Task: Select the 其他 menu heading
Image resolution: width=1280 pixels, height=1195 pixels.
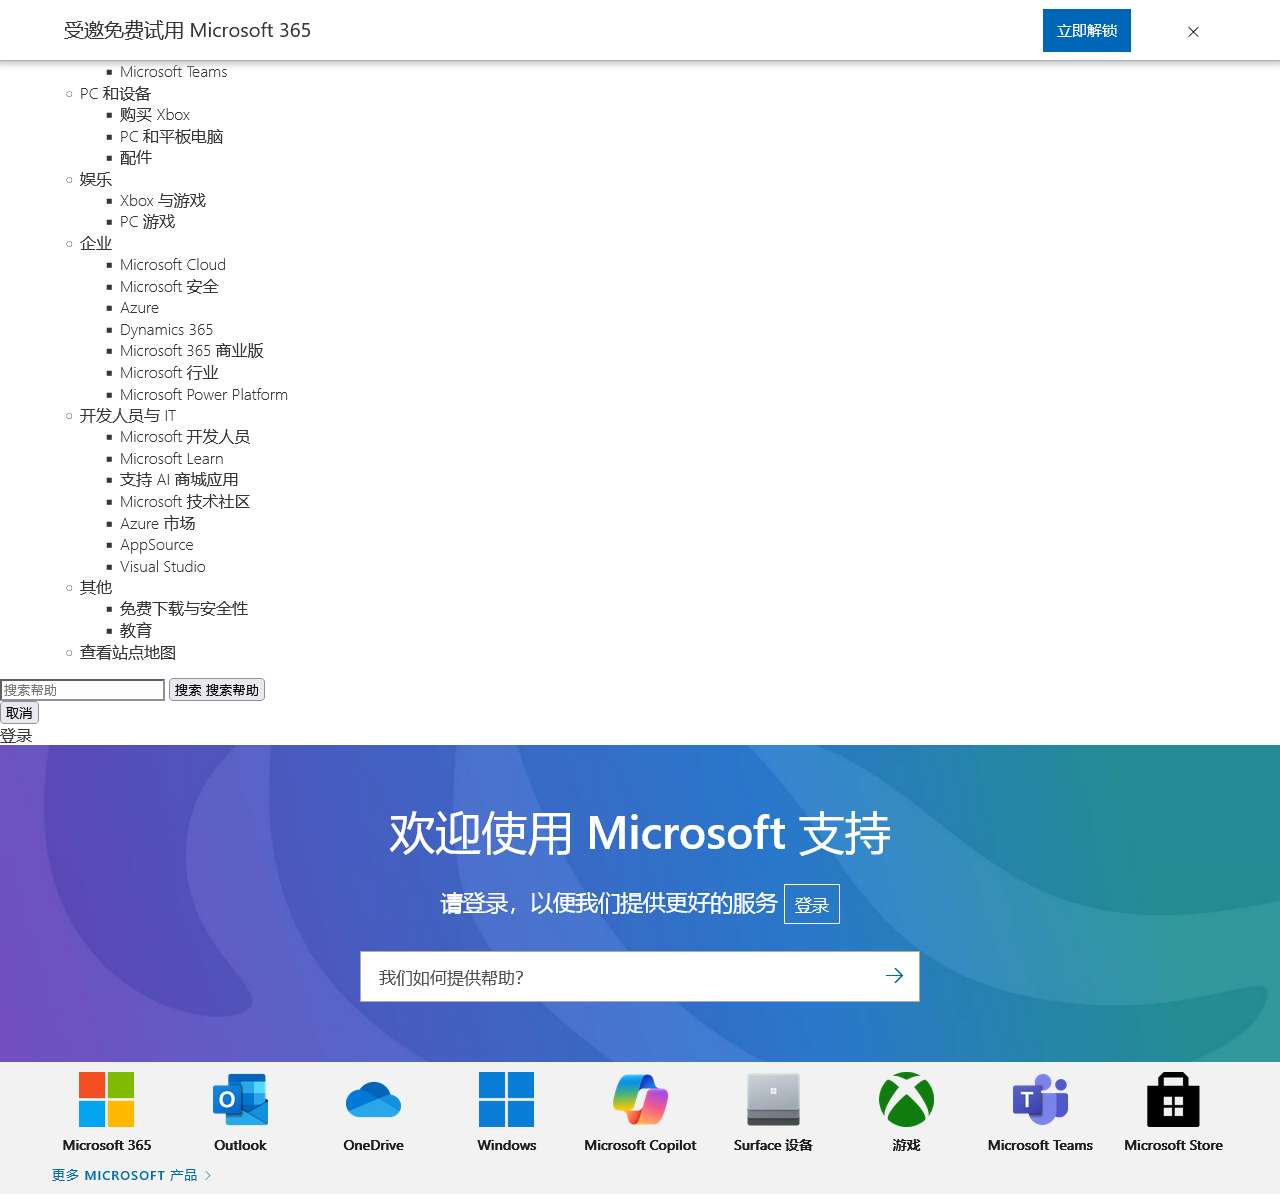Action: point(96,588)
